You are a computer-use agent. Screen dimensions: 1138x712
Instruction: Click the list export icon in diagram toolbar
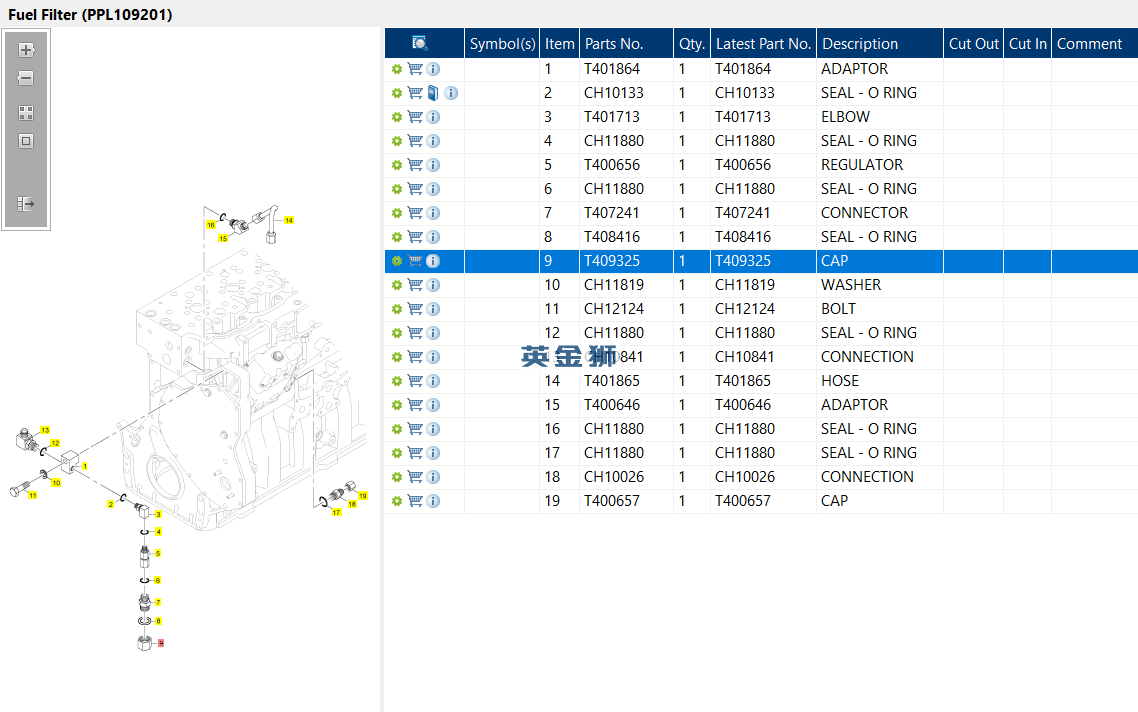(26, 204)
